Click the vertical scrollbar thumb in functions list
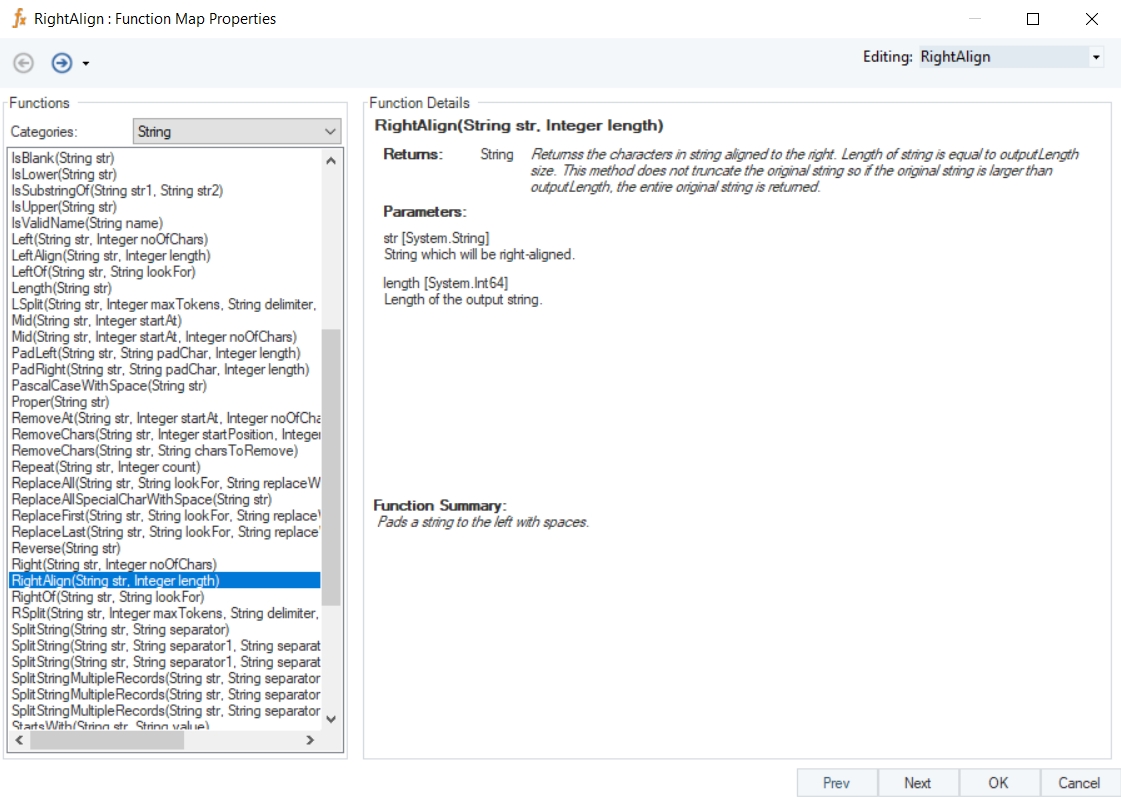The height and width of the screenshot is (797, 1121). [331, 467]
